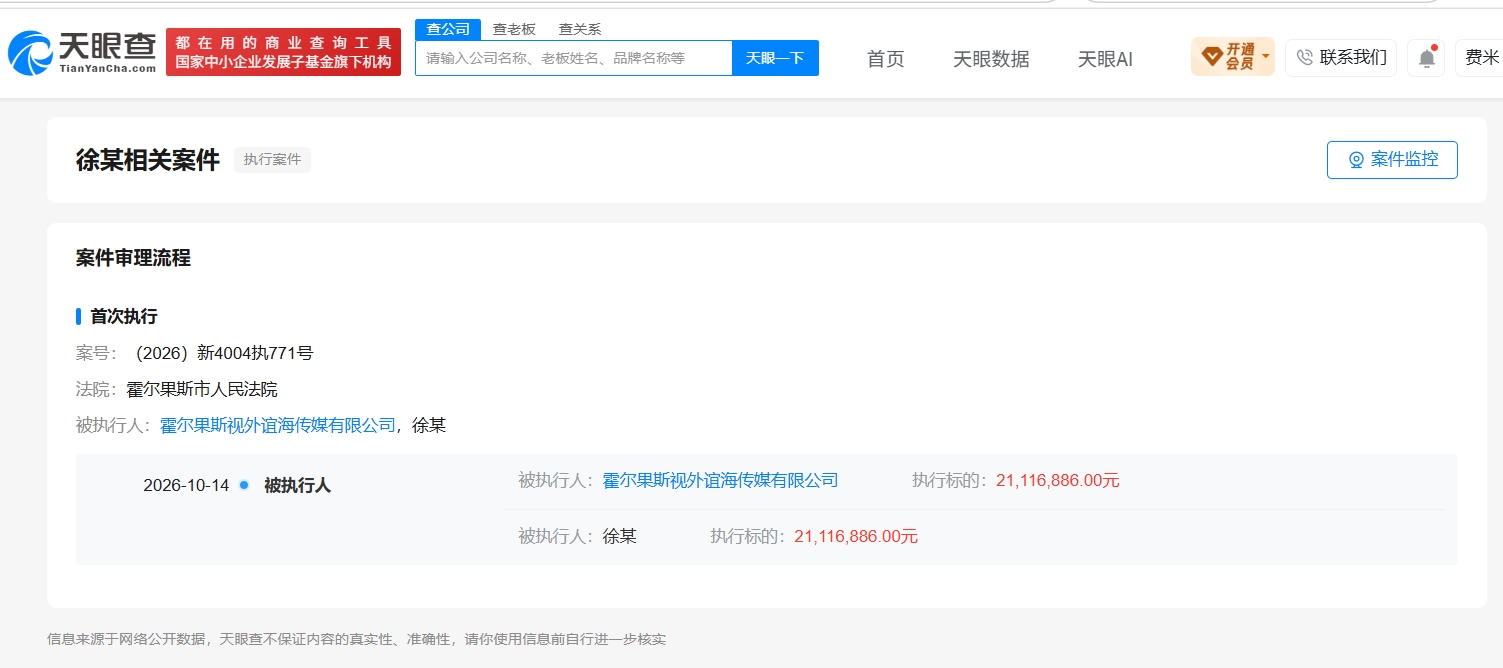Click the case number (2026)新4004执771号
1503x668 pixels.
[223, 353]
